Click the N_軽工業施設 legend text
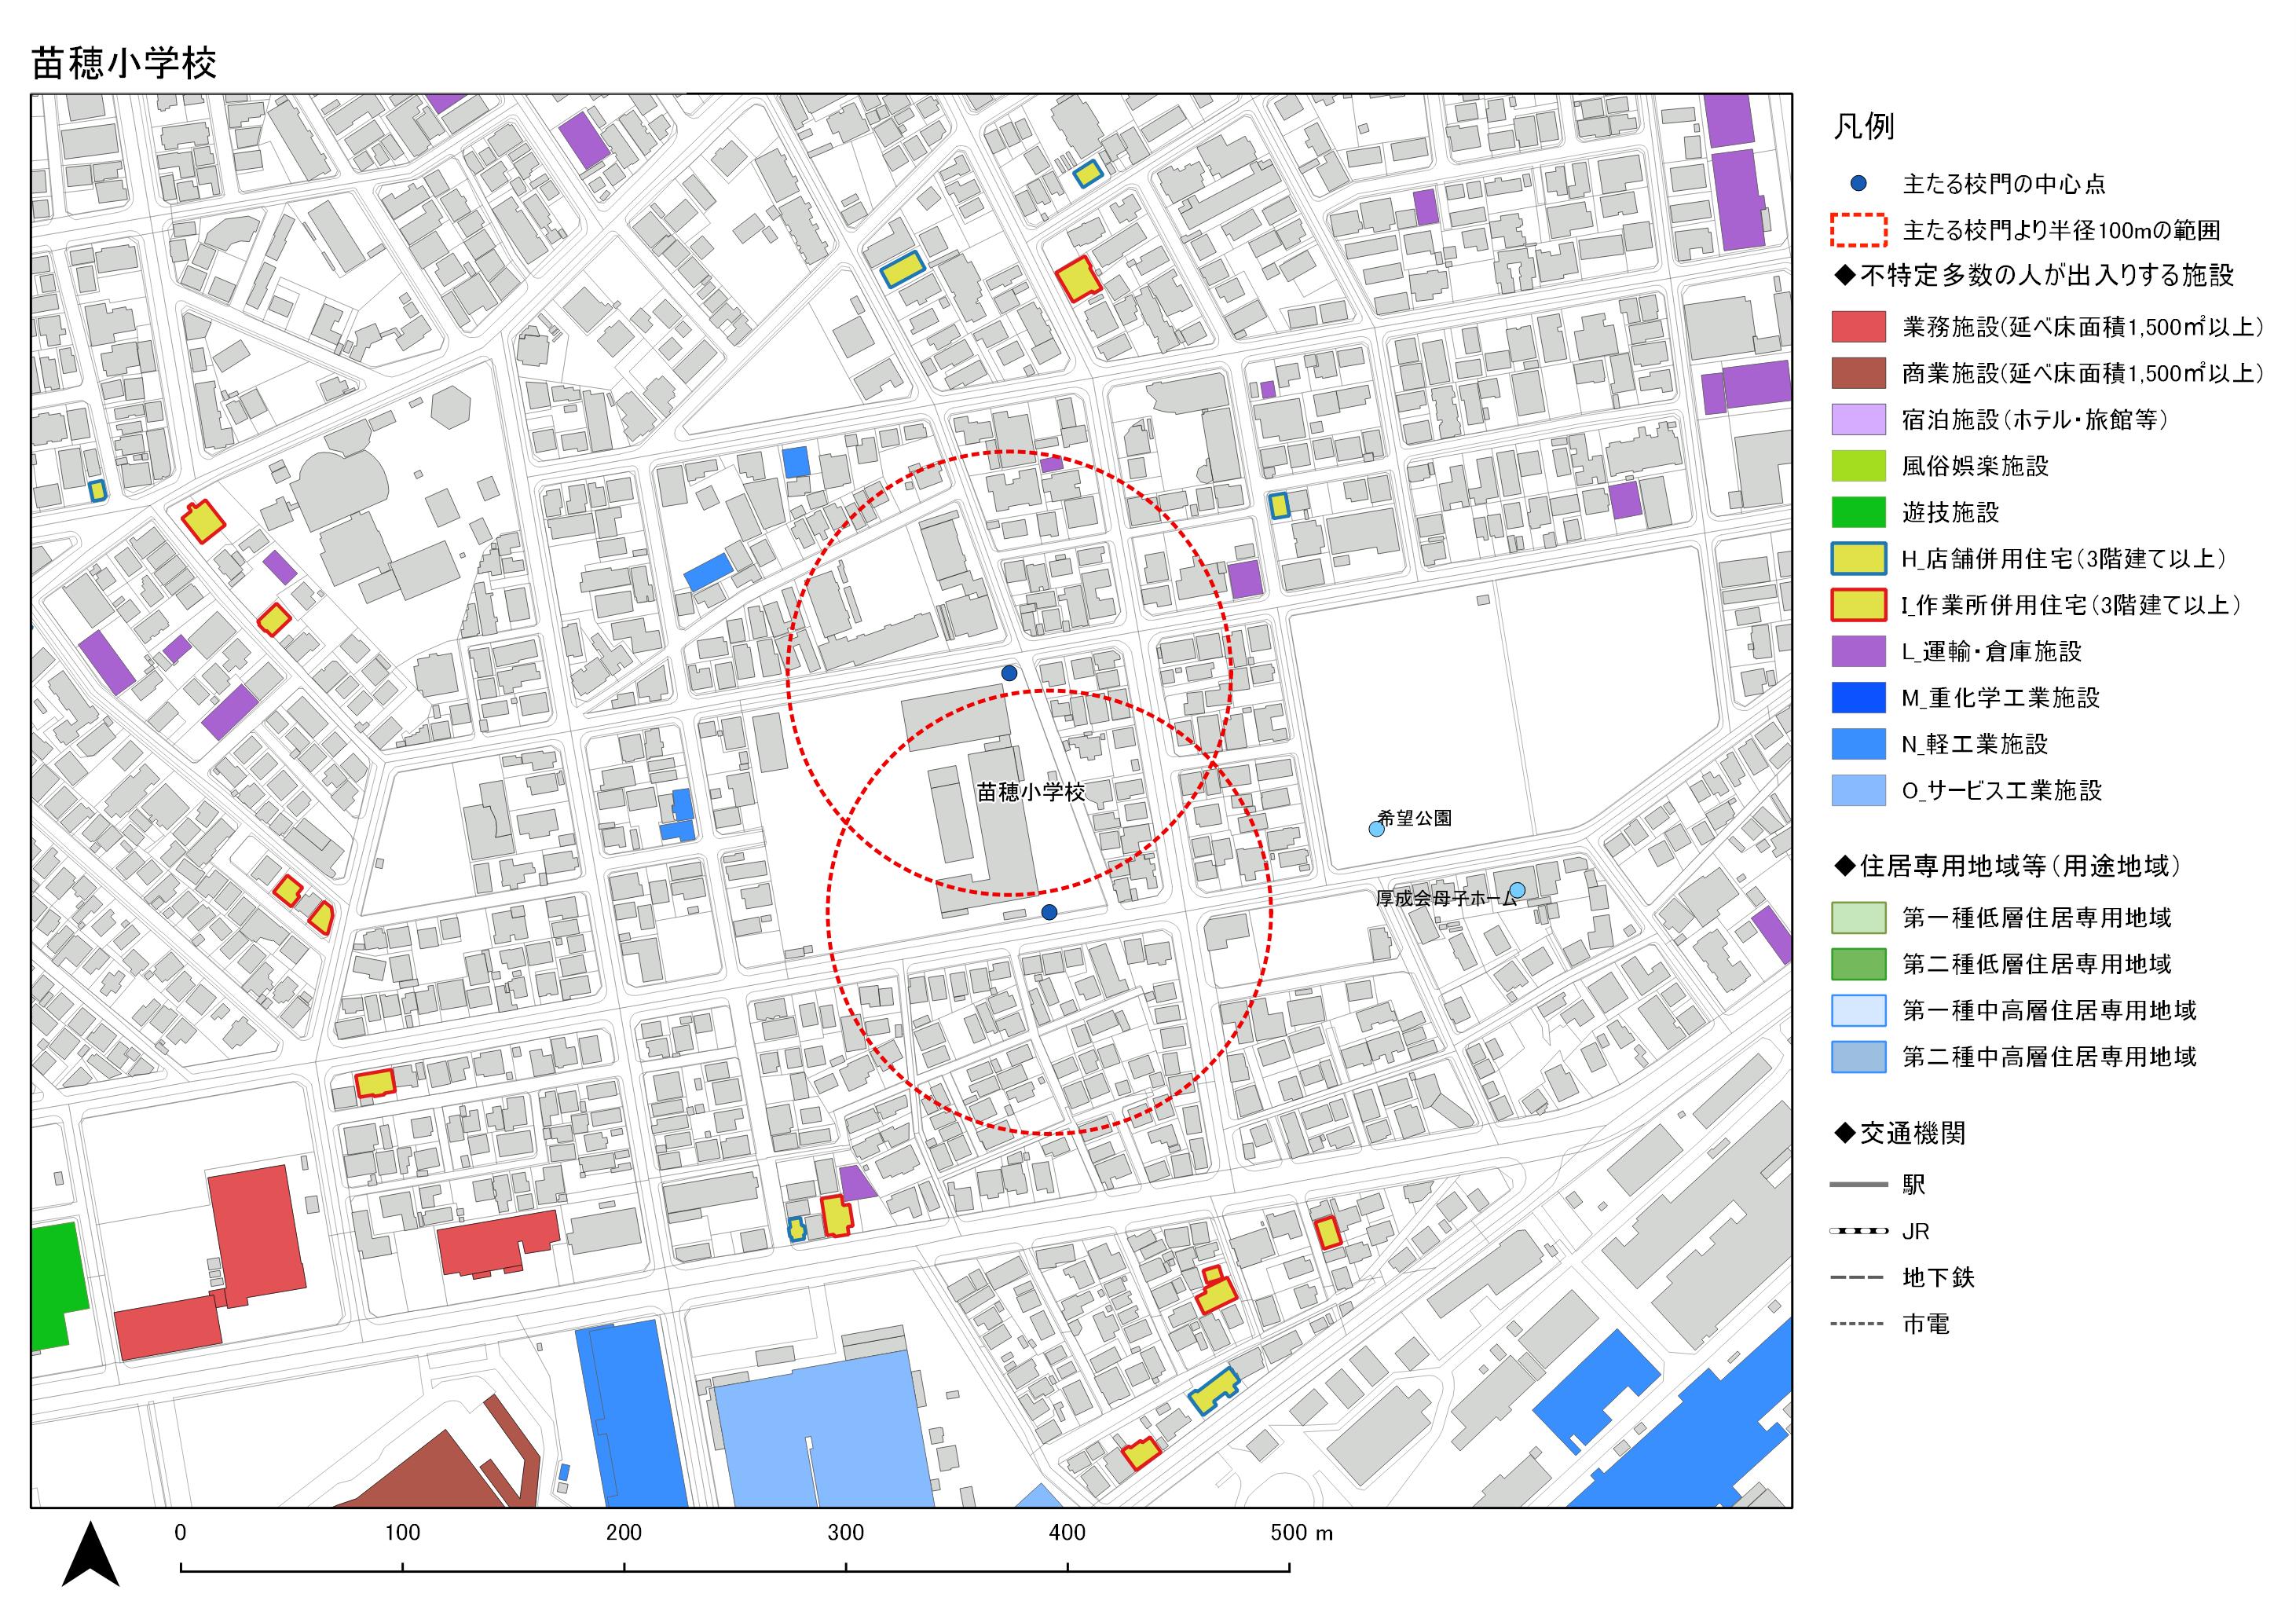 pyautogui.click(x=1975, y=744)
